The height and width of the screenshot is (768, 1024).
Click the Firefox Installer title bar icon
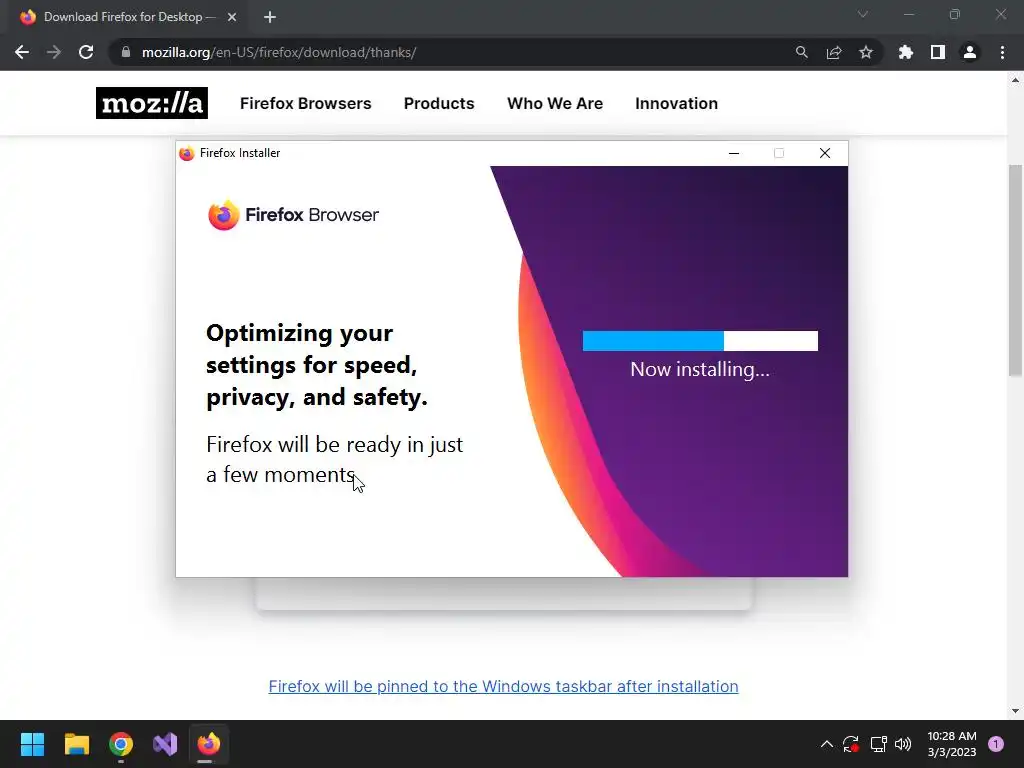click(187, 153)
